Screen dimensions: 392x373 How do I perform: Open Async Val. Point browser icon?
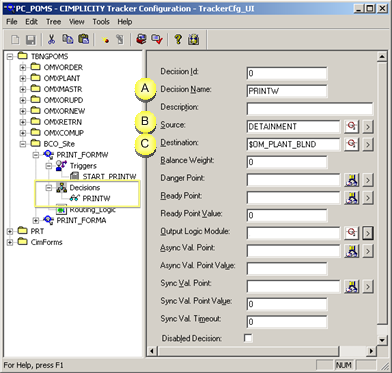click(351, 251)
